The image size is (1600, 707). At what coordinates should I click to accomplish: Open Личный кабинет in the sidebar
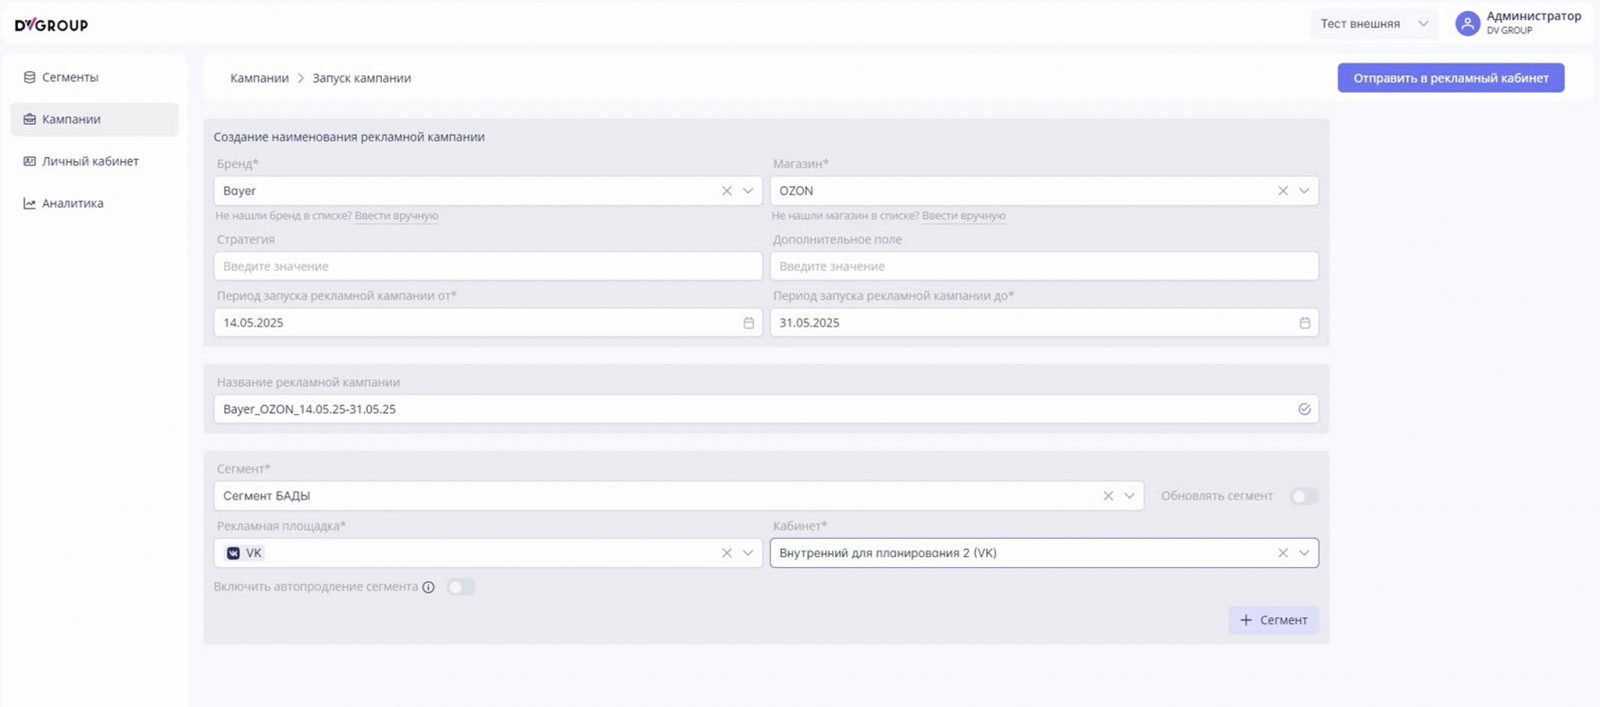[x=94, y=161]
